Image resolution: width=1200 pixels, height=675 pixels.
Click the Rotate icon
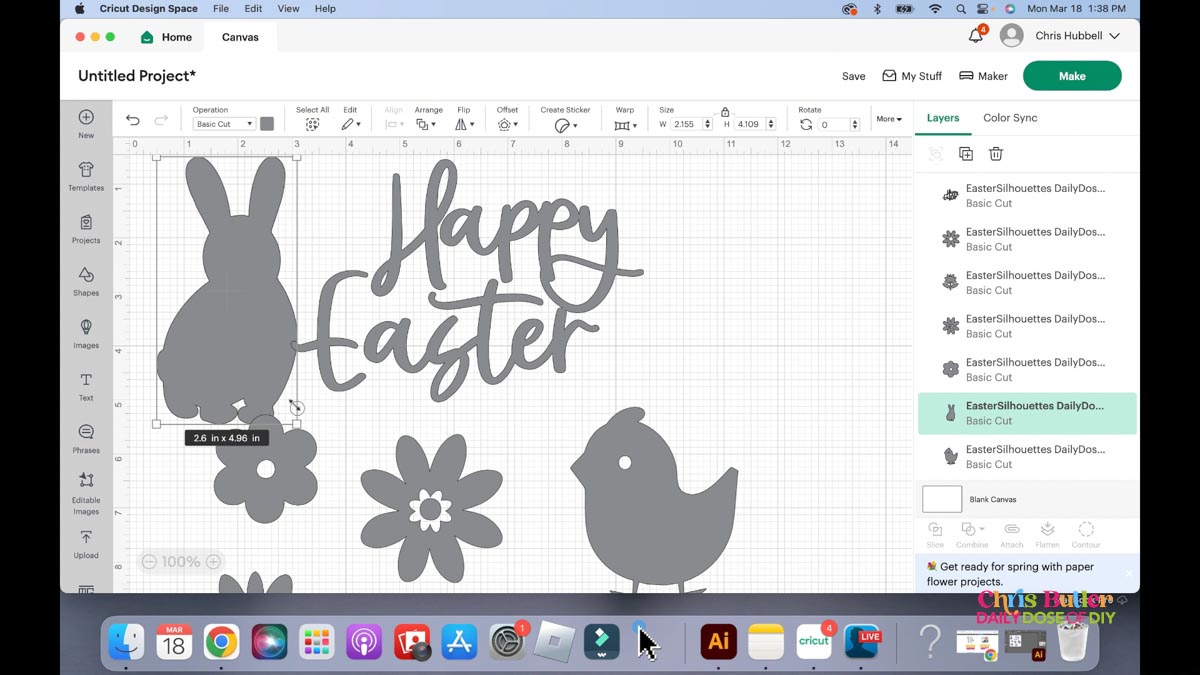click(806, 124)
